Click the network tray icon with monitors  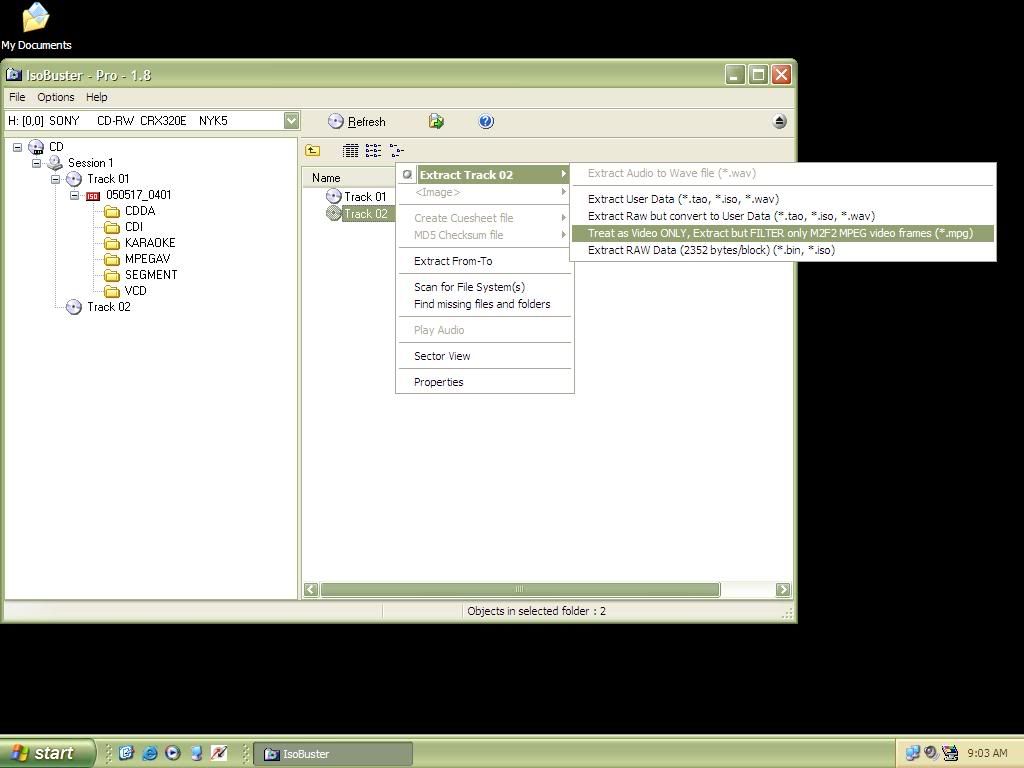(912, 753)
